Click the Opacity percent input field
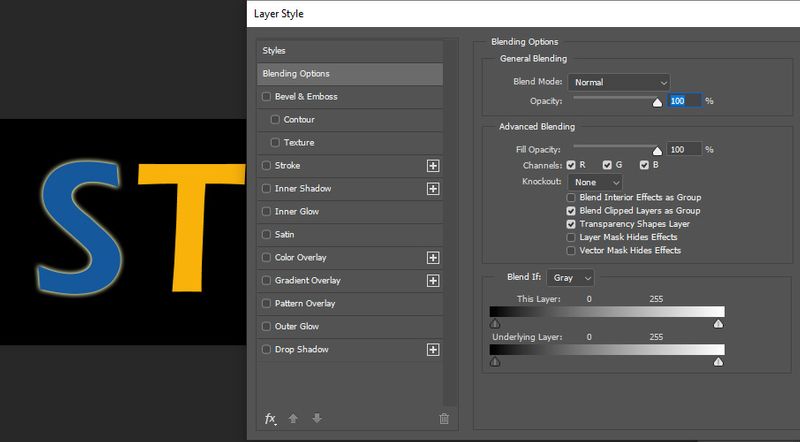The image size is (800, 442). click(684, 101)
